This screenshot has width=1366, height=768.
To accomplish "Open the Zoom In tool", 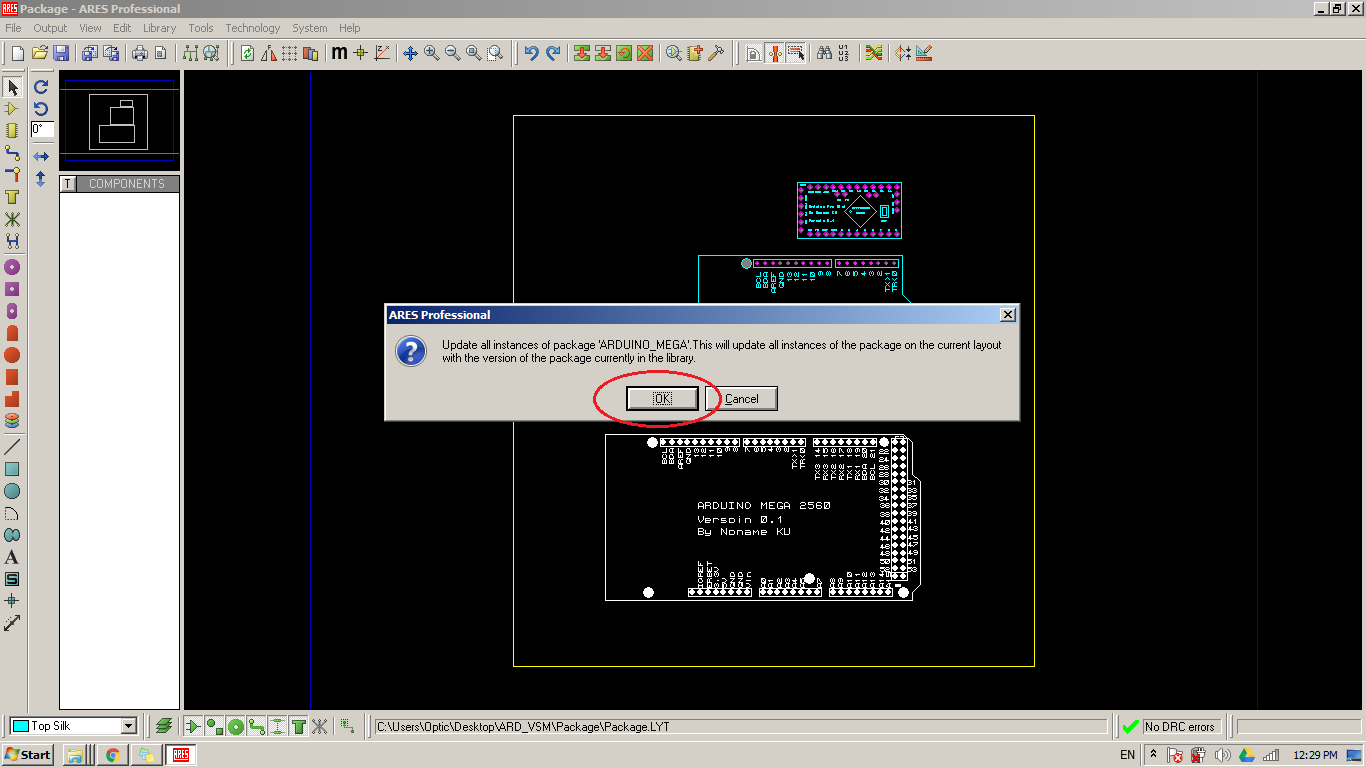I will pyautogui.click(x=431, y=53).
